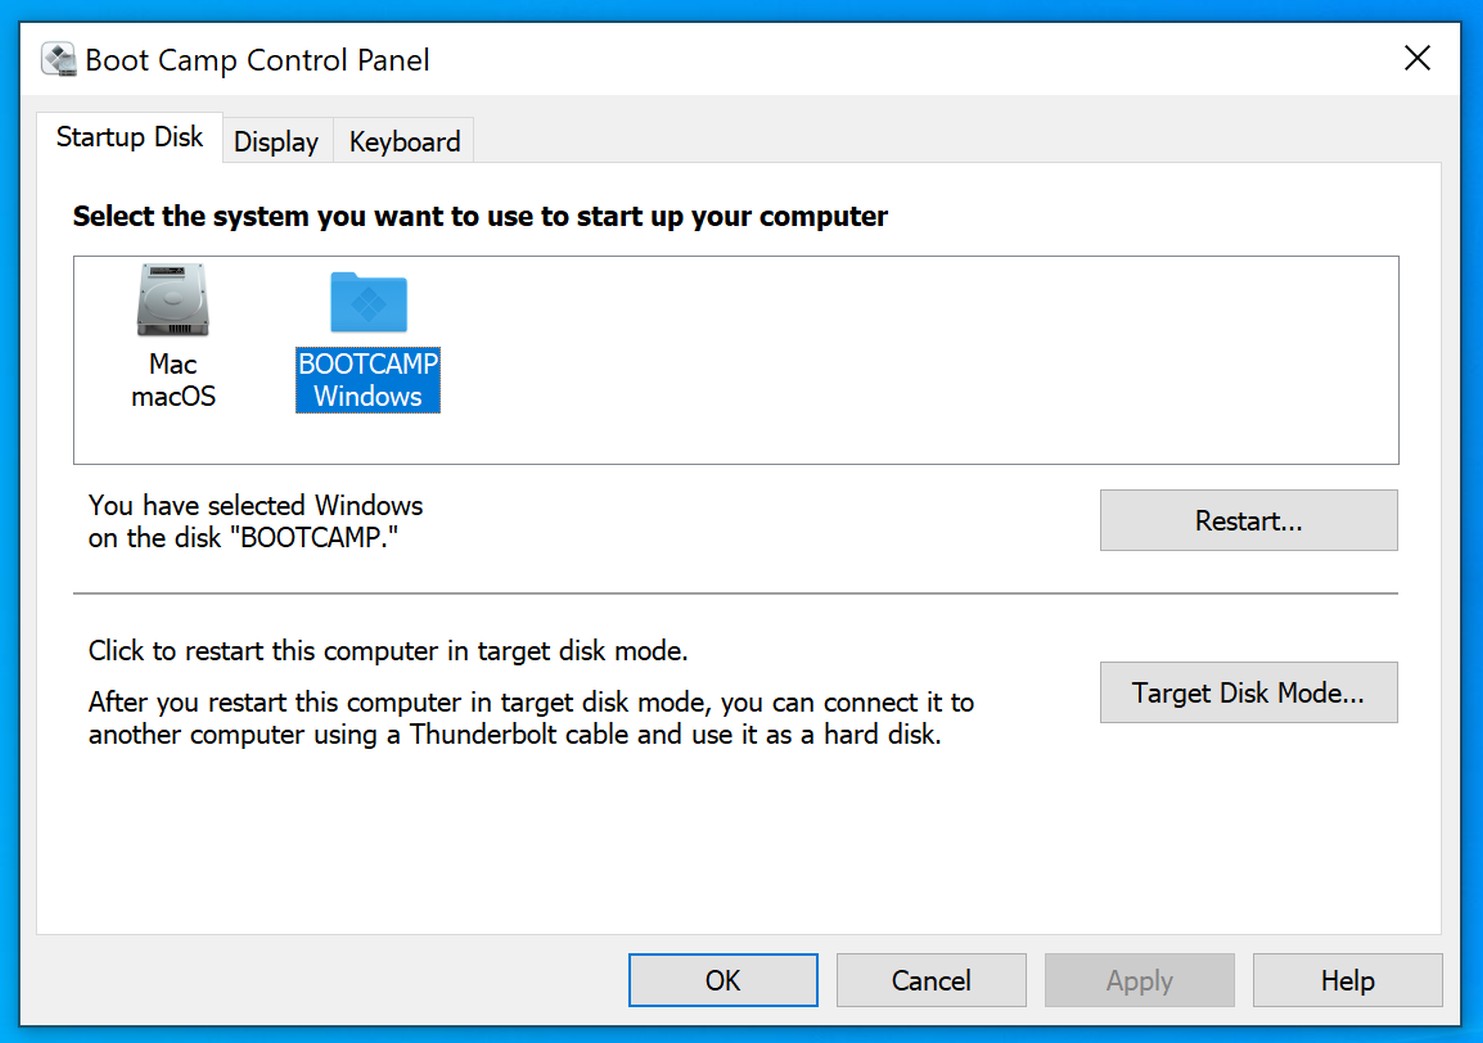Click the Target Disk Mode button
The width and height of the screenshot is (1483, 1043).
[1248, 692]
